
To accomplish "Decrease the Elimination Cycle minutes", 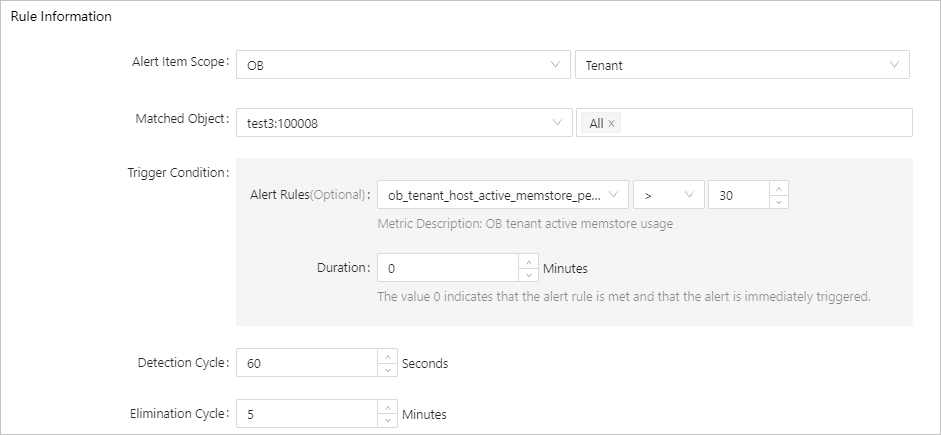I will (388, 421).
